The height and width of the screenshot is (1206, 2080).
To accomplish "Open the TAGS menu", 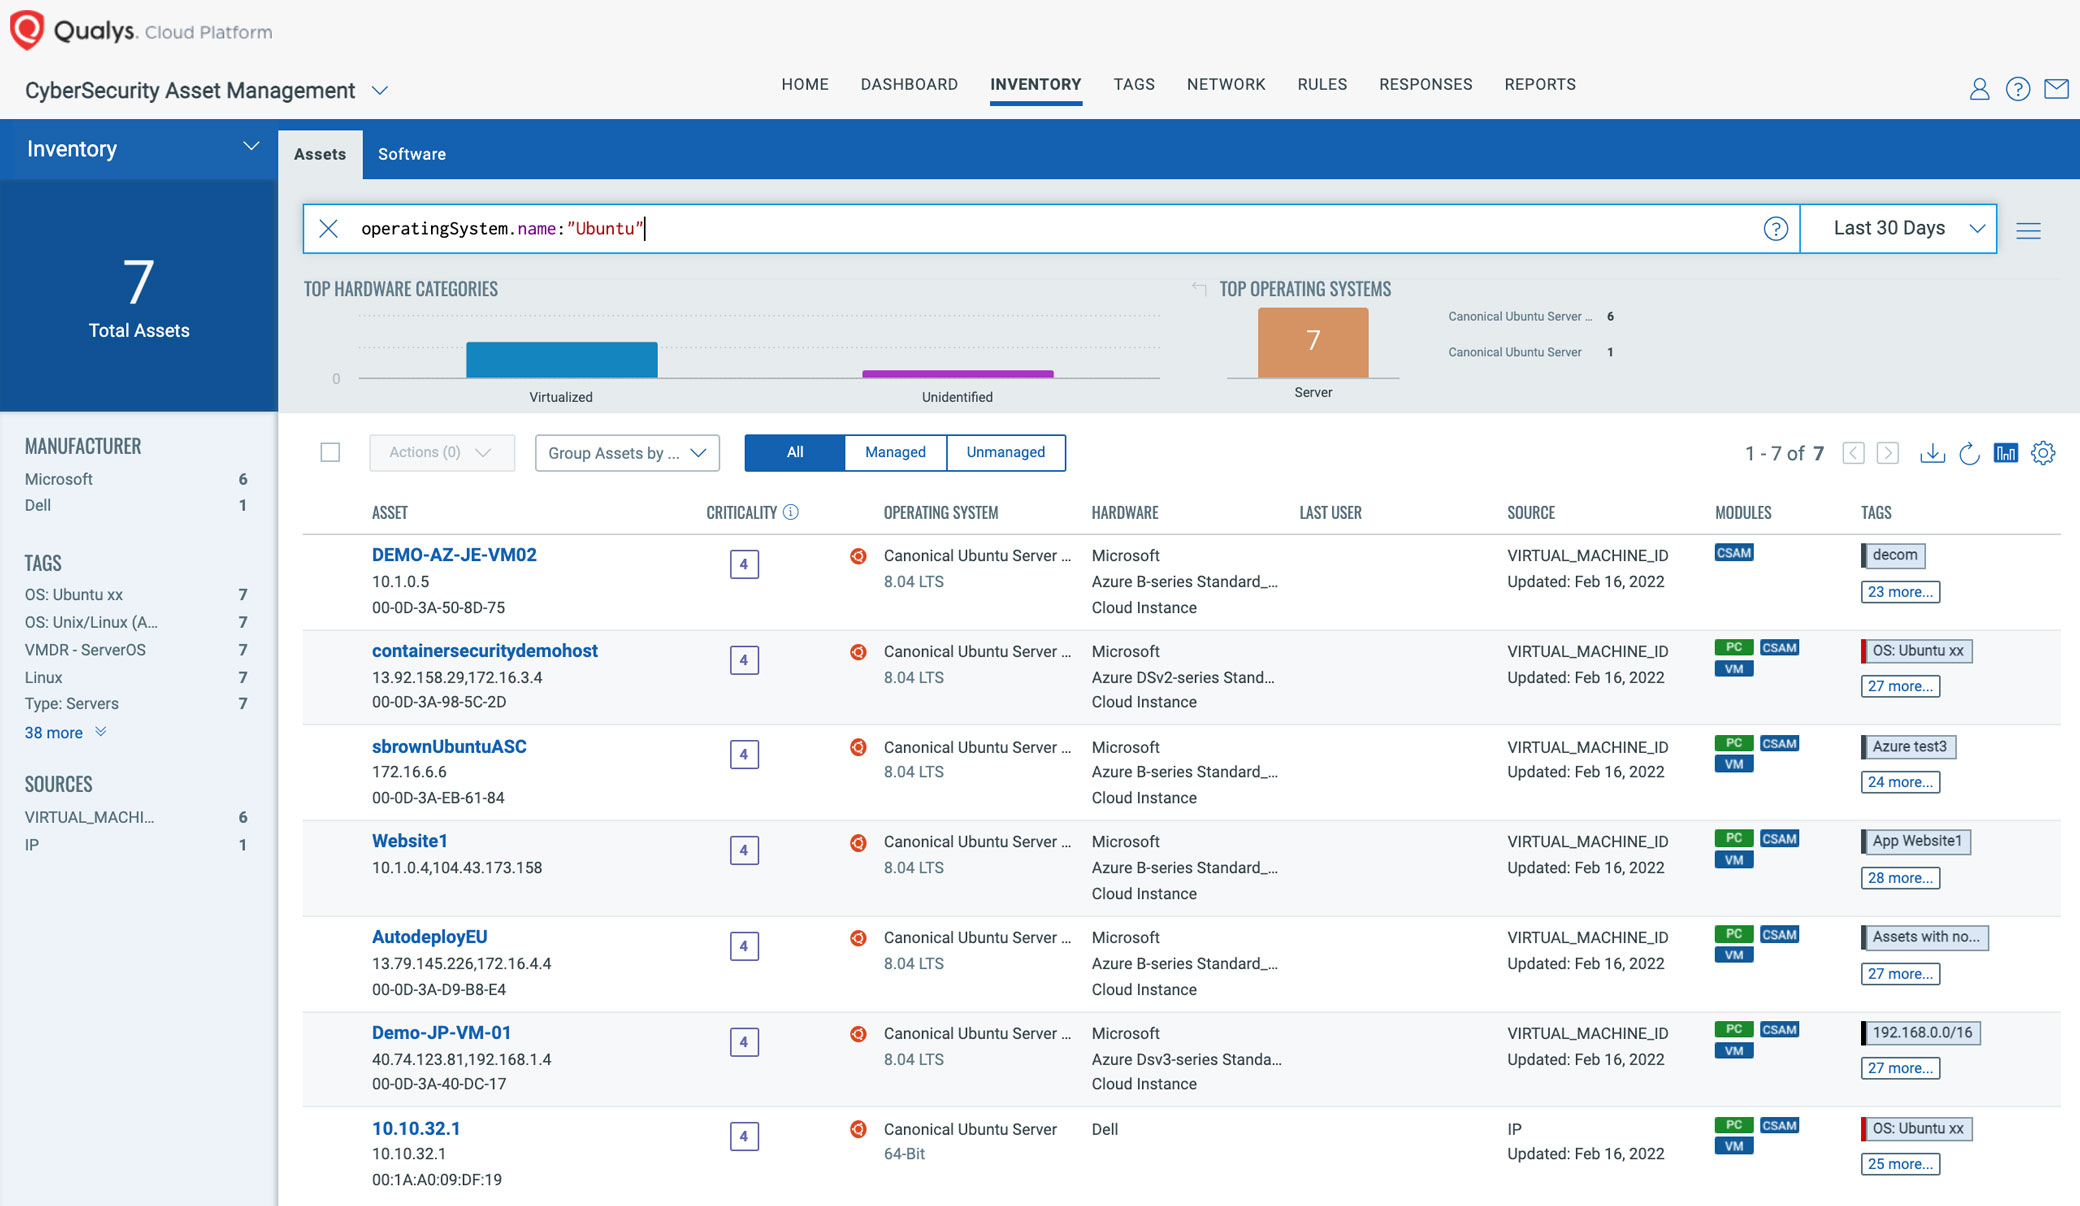I will (1134, 84).
